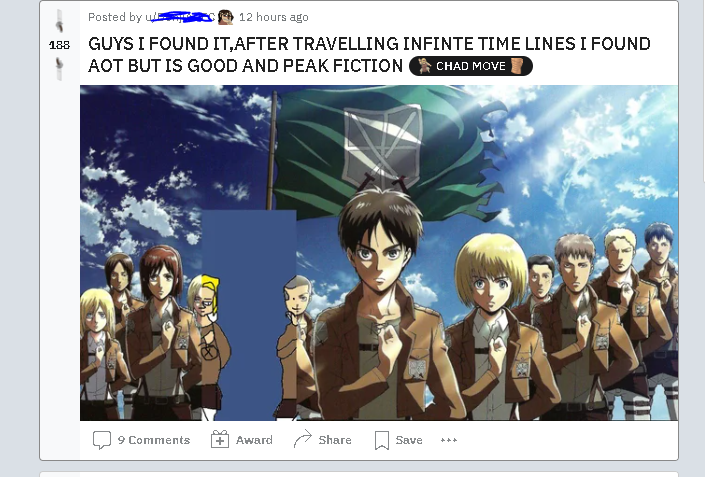Click the Award gift box icon
The height and width of the screenshot is (477, 705).
click(220, 439)
